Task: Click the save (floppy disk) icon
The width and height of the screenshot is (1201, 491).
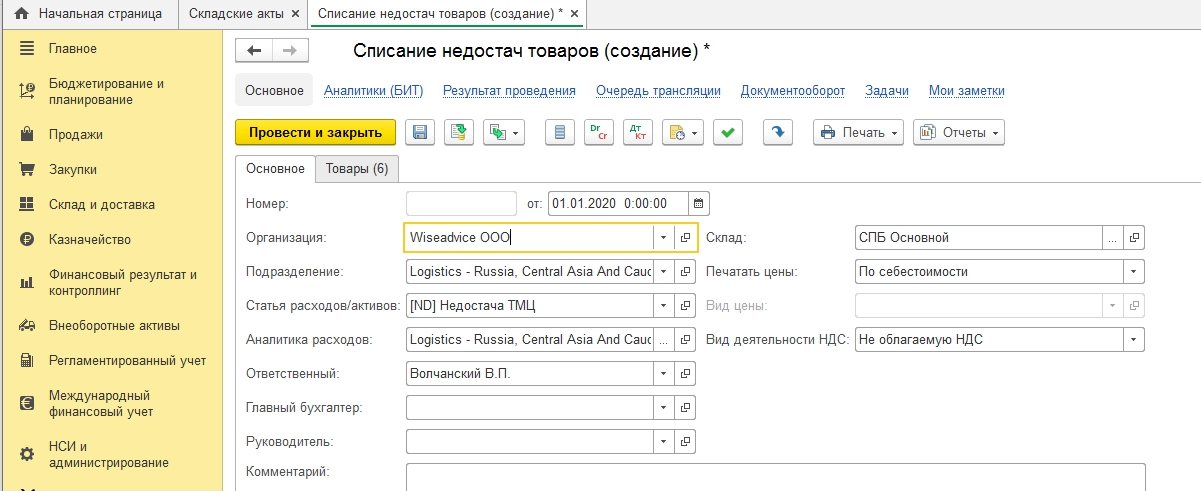Action: (420, 133)
